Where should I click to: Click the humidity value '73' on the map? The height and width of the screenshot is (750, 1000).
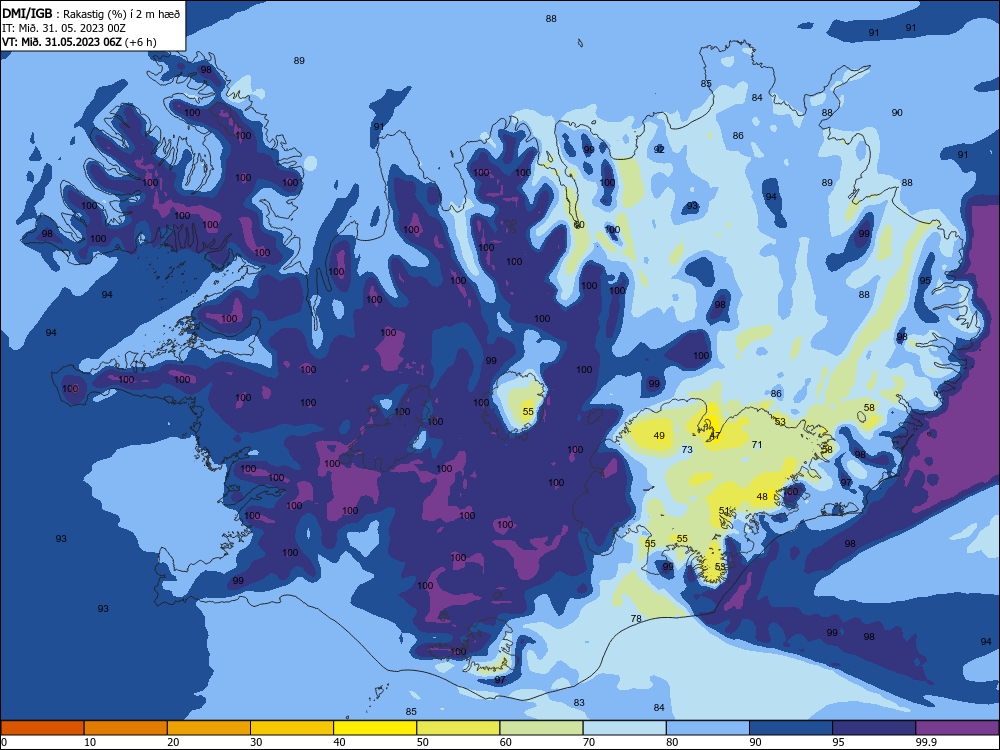687,450
